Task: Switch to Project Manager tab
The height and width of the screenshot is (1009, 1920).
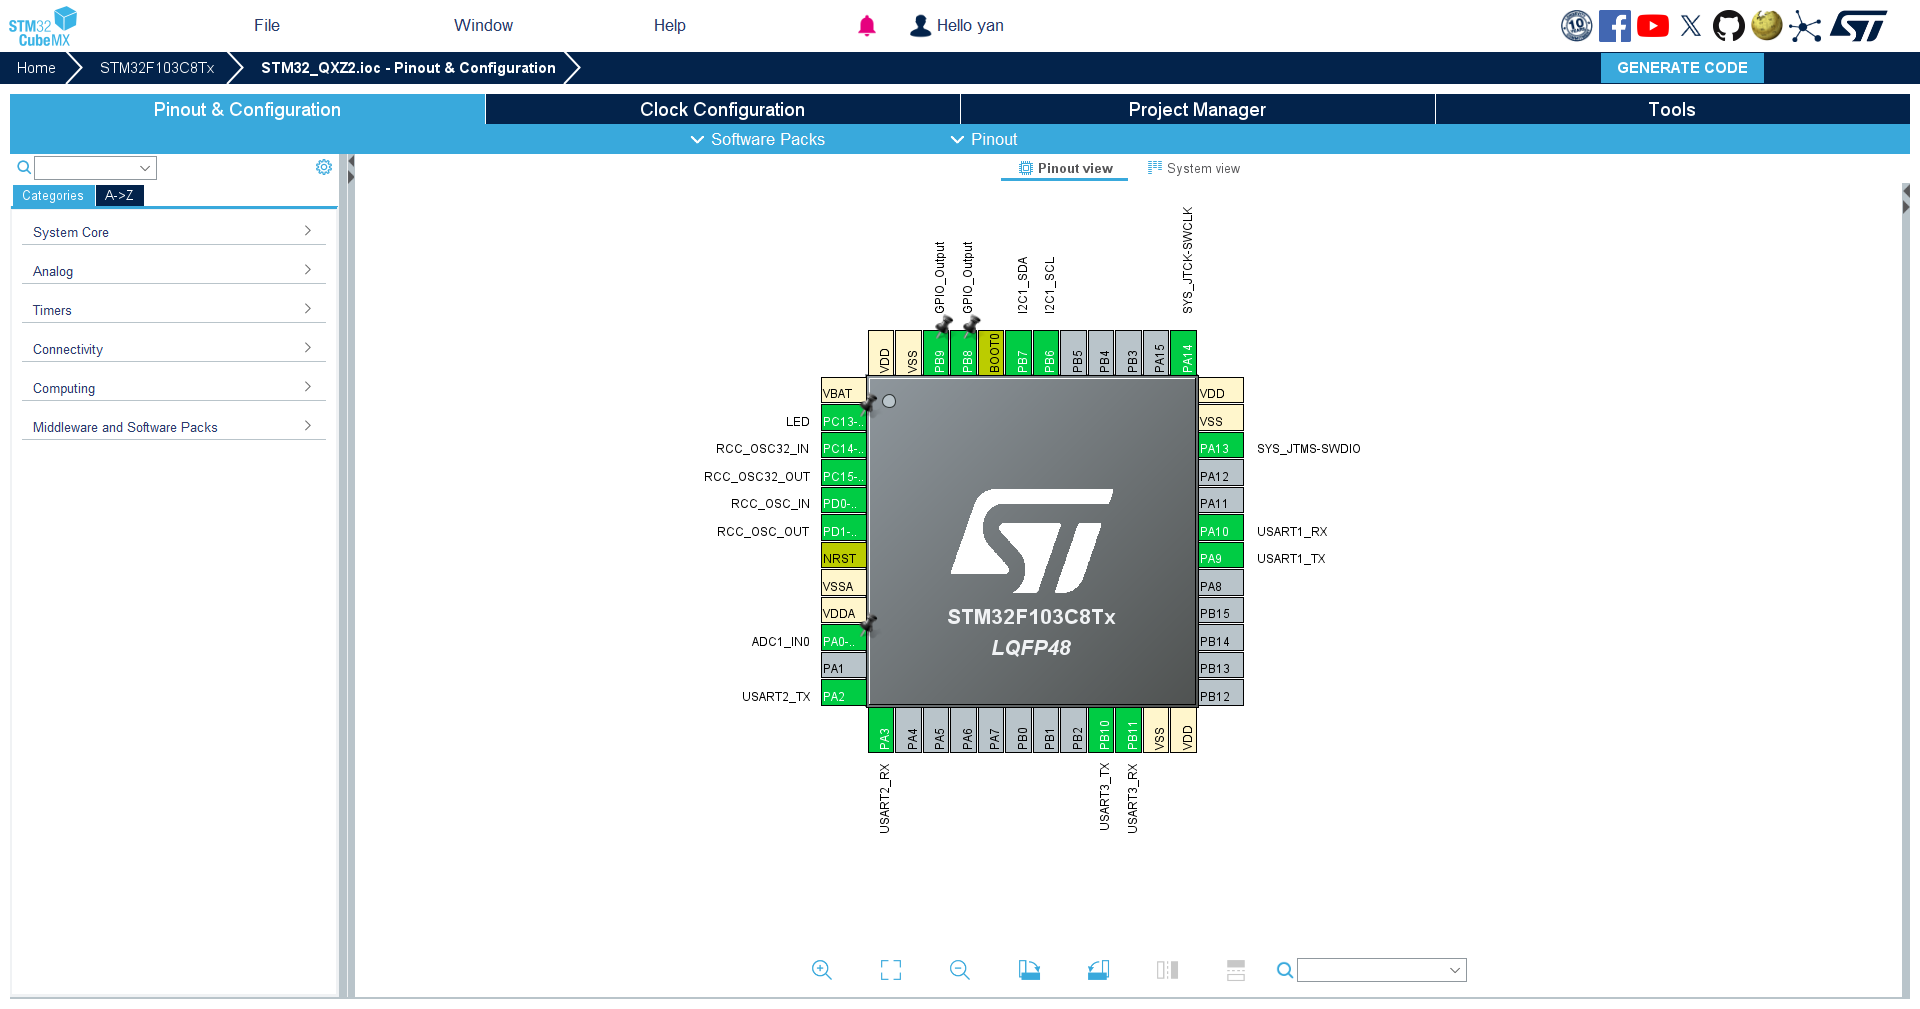Action: pyautogui.click(x=1197, y=110)
